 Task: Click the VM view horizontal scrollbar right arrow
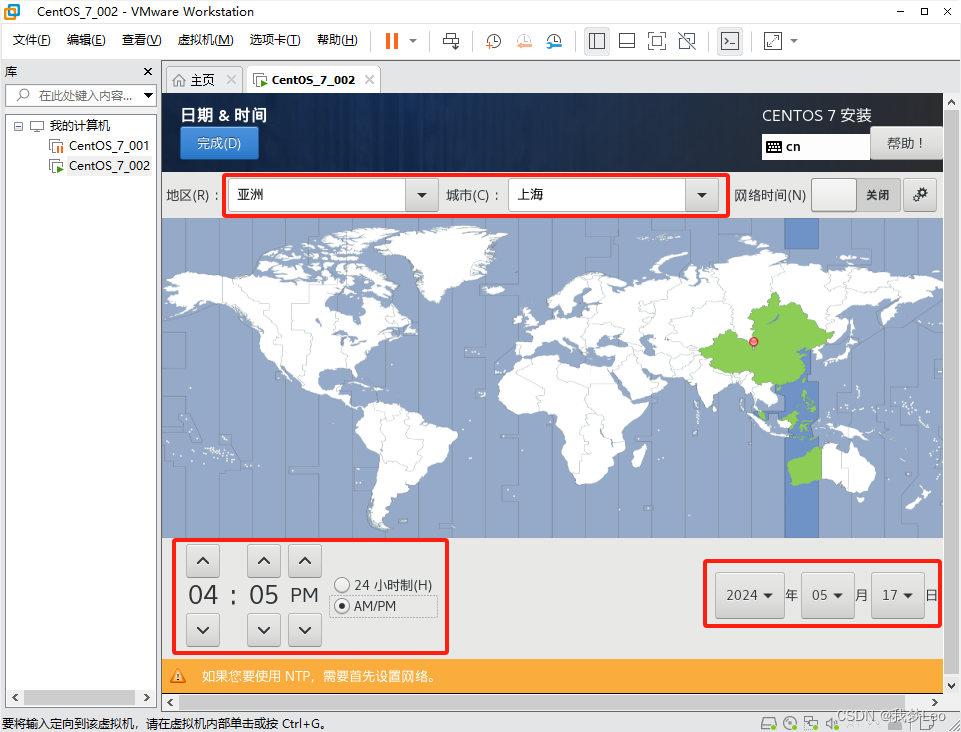[x=935, y=702]
